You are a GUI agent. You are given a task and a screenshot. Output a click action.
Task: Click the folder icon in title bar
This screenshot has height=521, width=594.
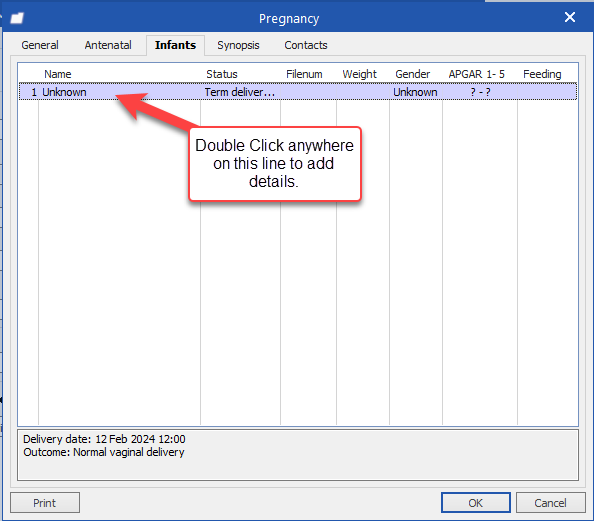[17, 18]
